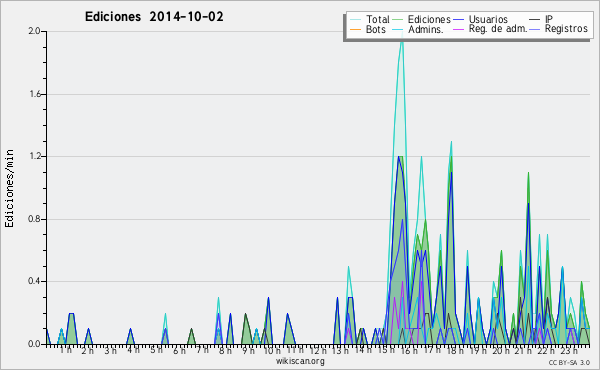600x370 pixels.
Task: Click the 0.8 y-axis value
Action: point(34,219)
